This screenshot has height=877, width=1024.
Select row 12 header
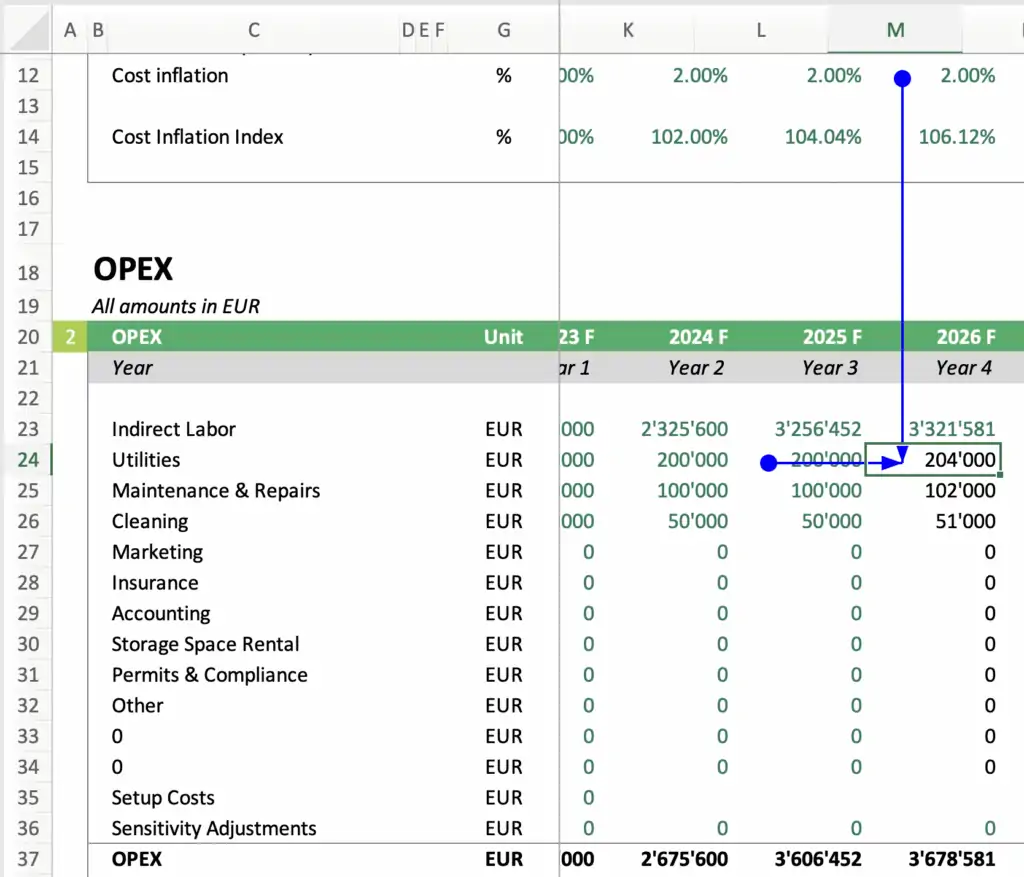tap(28, 76)
